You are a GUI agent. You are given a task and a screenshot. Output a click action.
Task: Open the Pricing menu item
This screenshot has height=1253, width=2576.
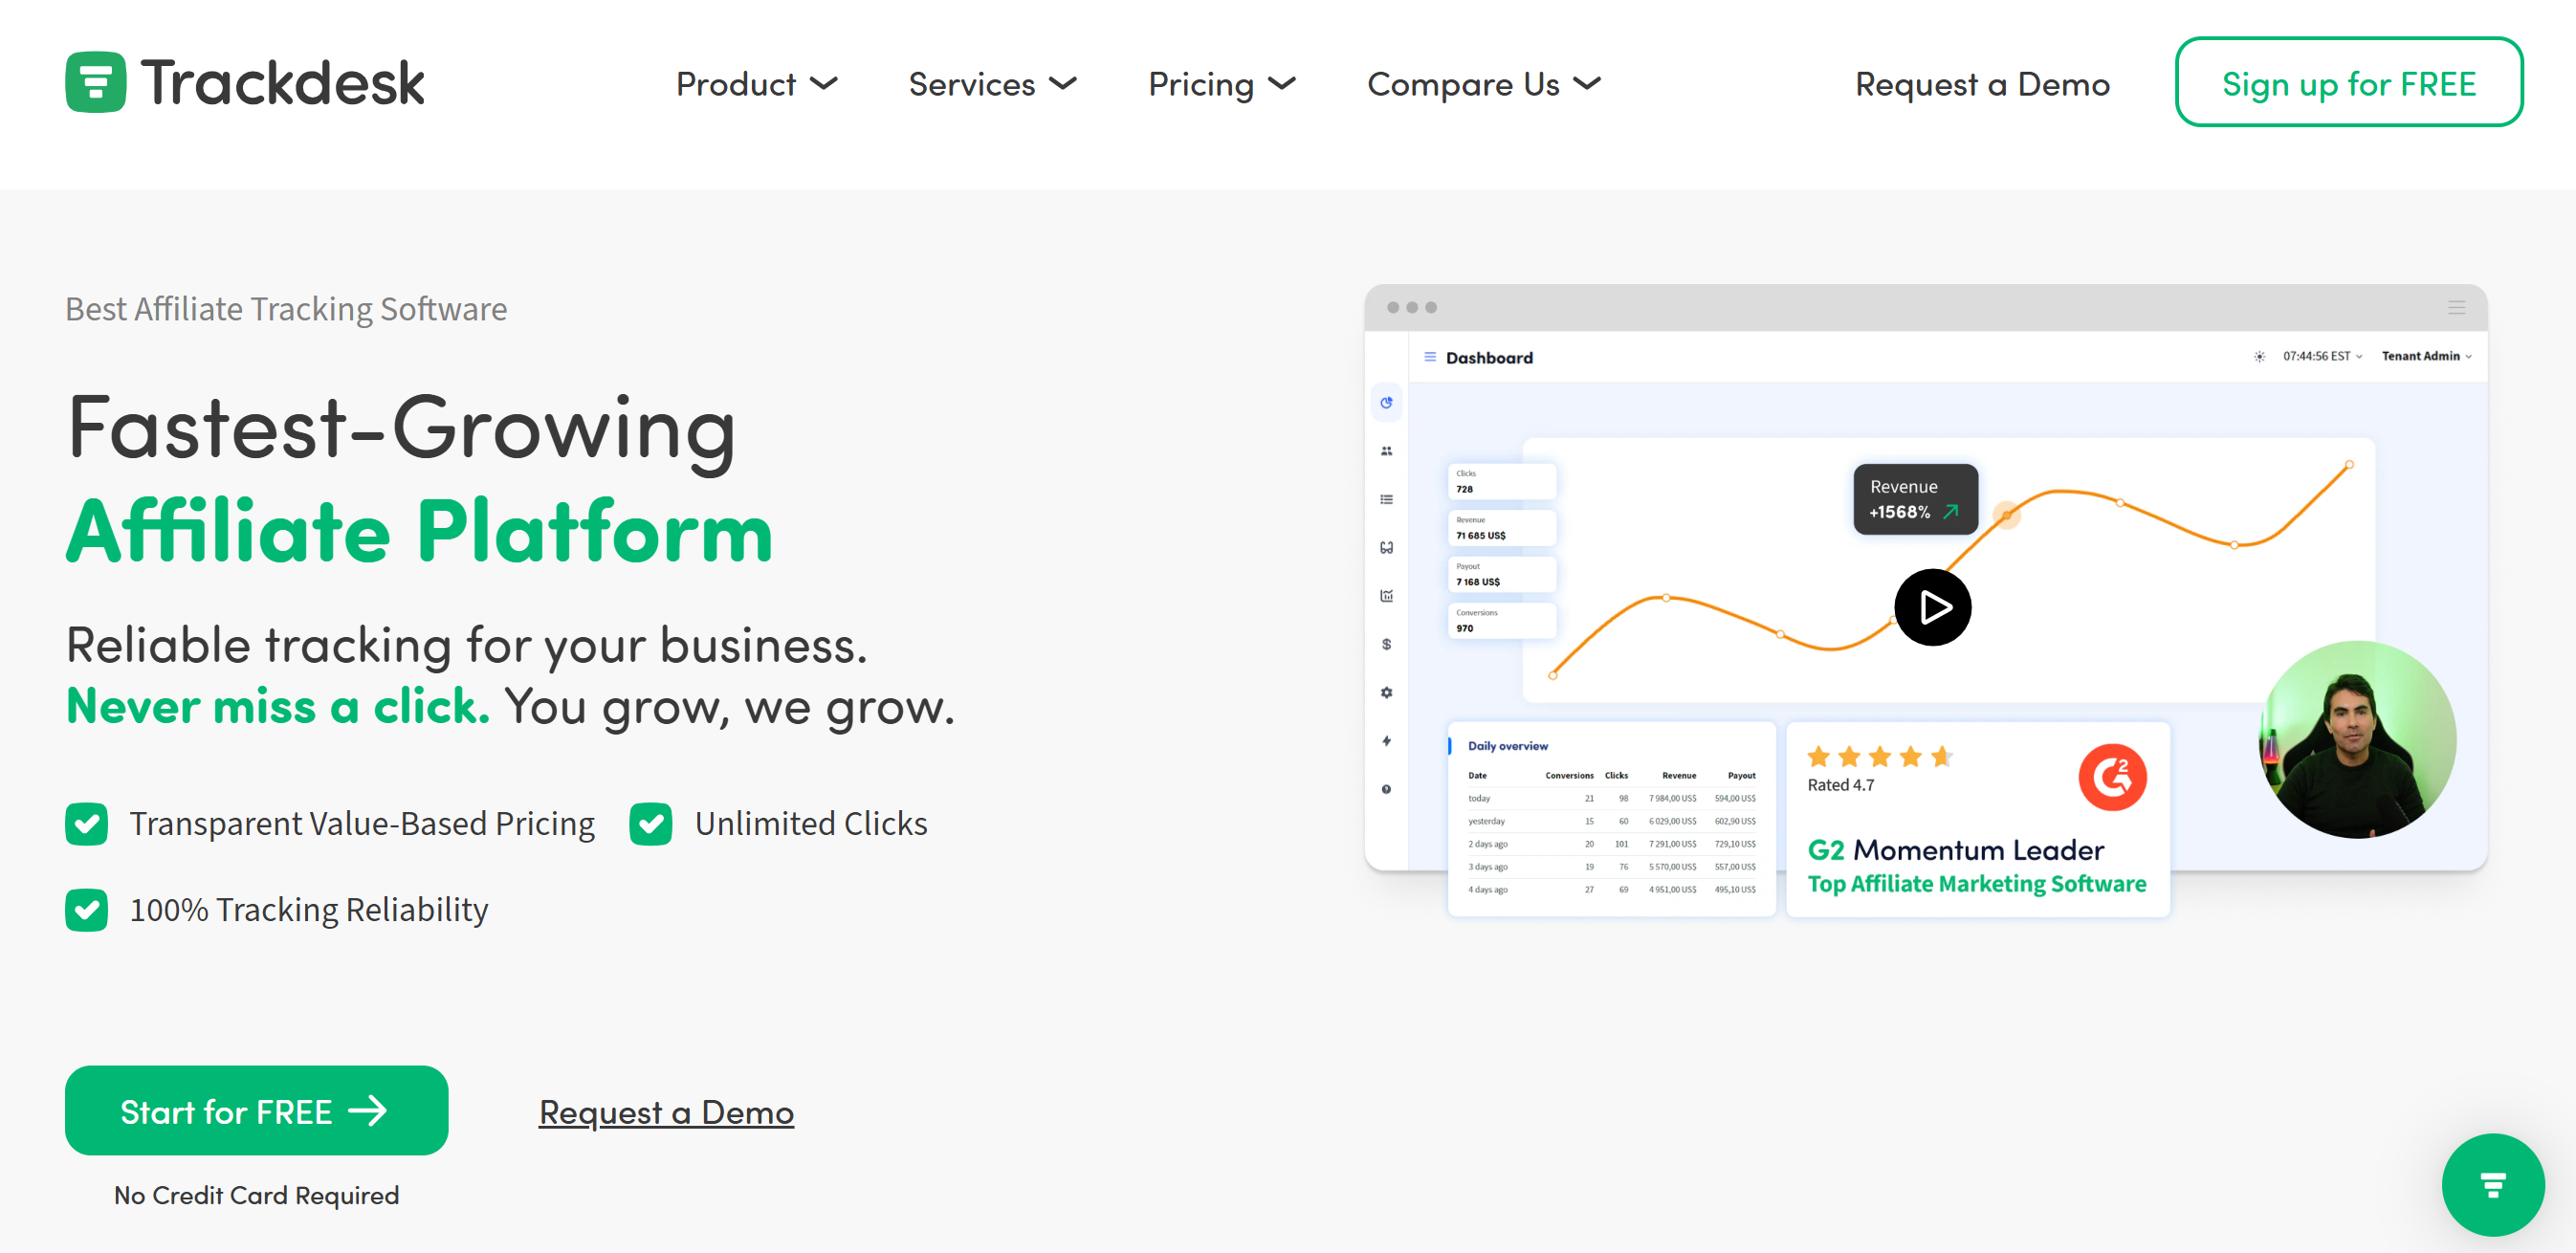coord(1222,84)
